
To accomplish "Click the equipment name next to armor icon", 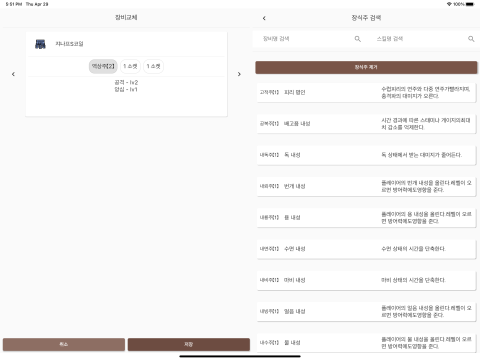I will click(x=69, y=44).
